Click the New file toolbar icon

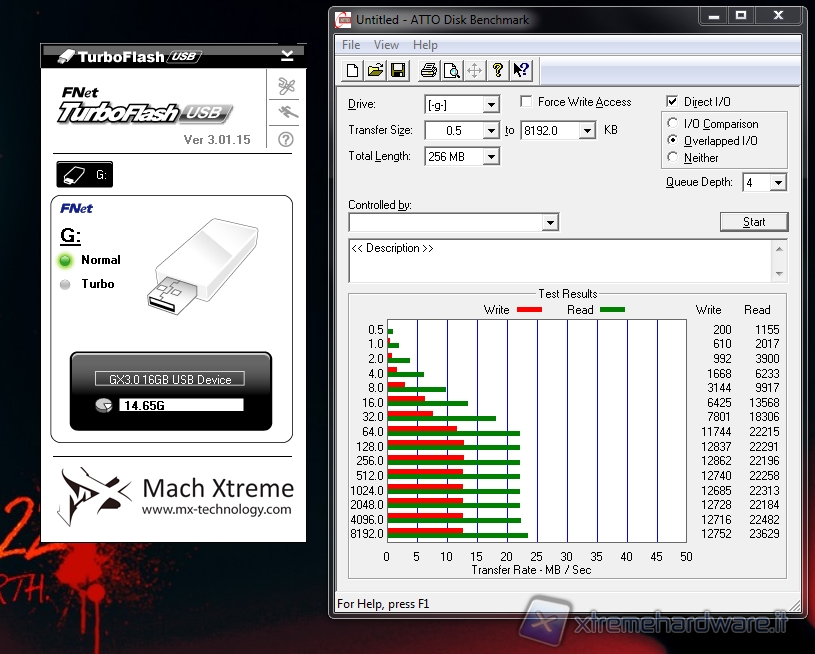click(352, 70)
